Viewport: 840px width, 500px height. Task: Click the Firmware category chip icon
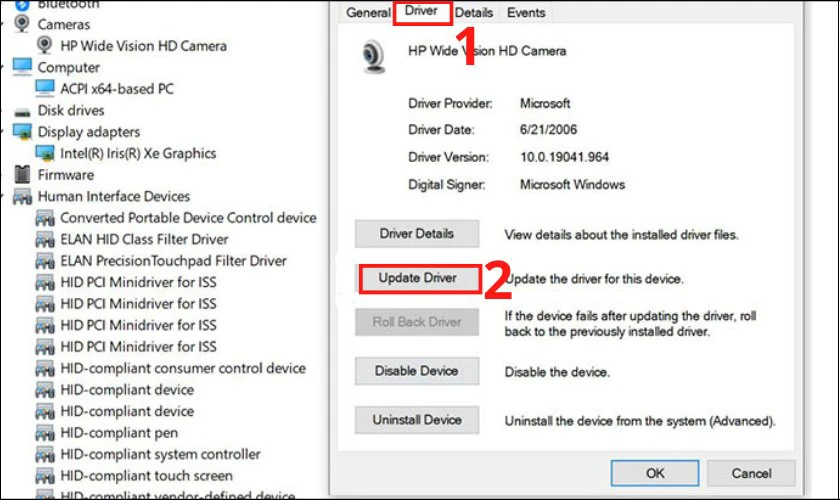22,175
